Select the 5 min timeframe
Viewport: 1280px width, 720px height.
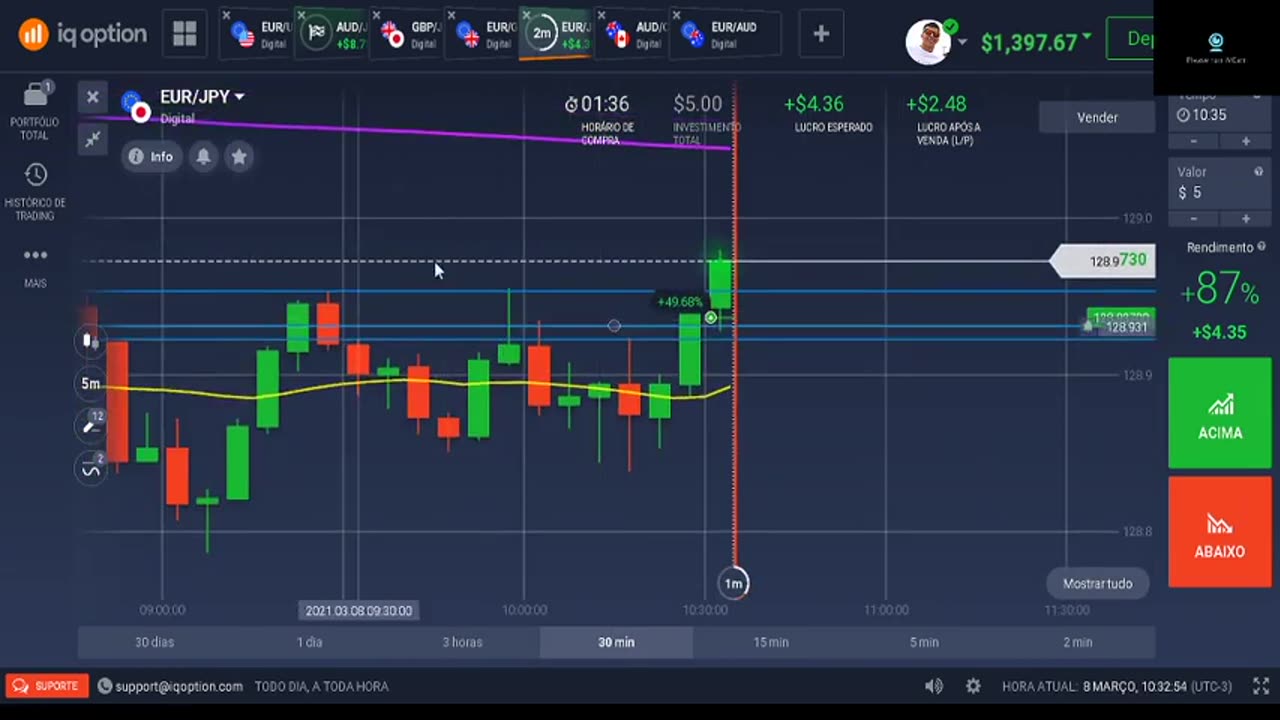click(924, 642)
